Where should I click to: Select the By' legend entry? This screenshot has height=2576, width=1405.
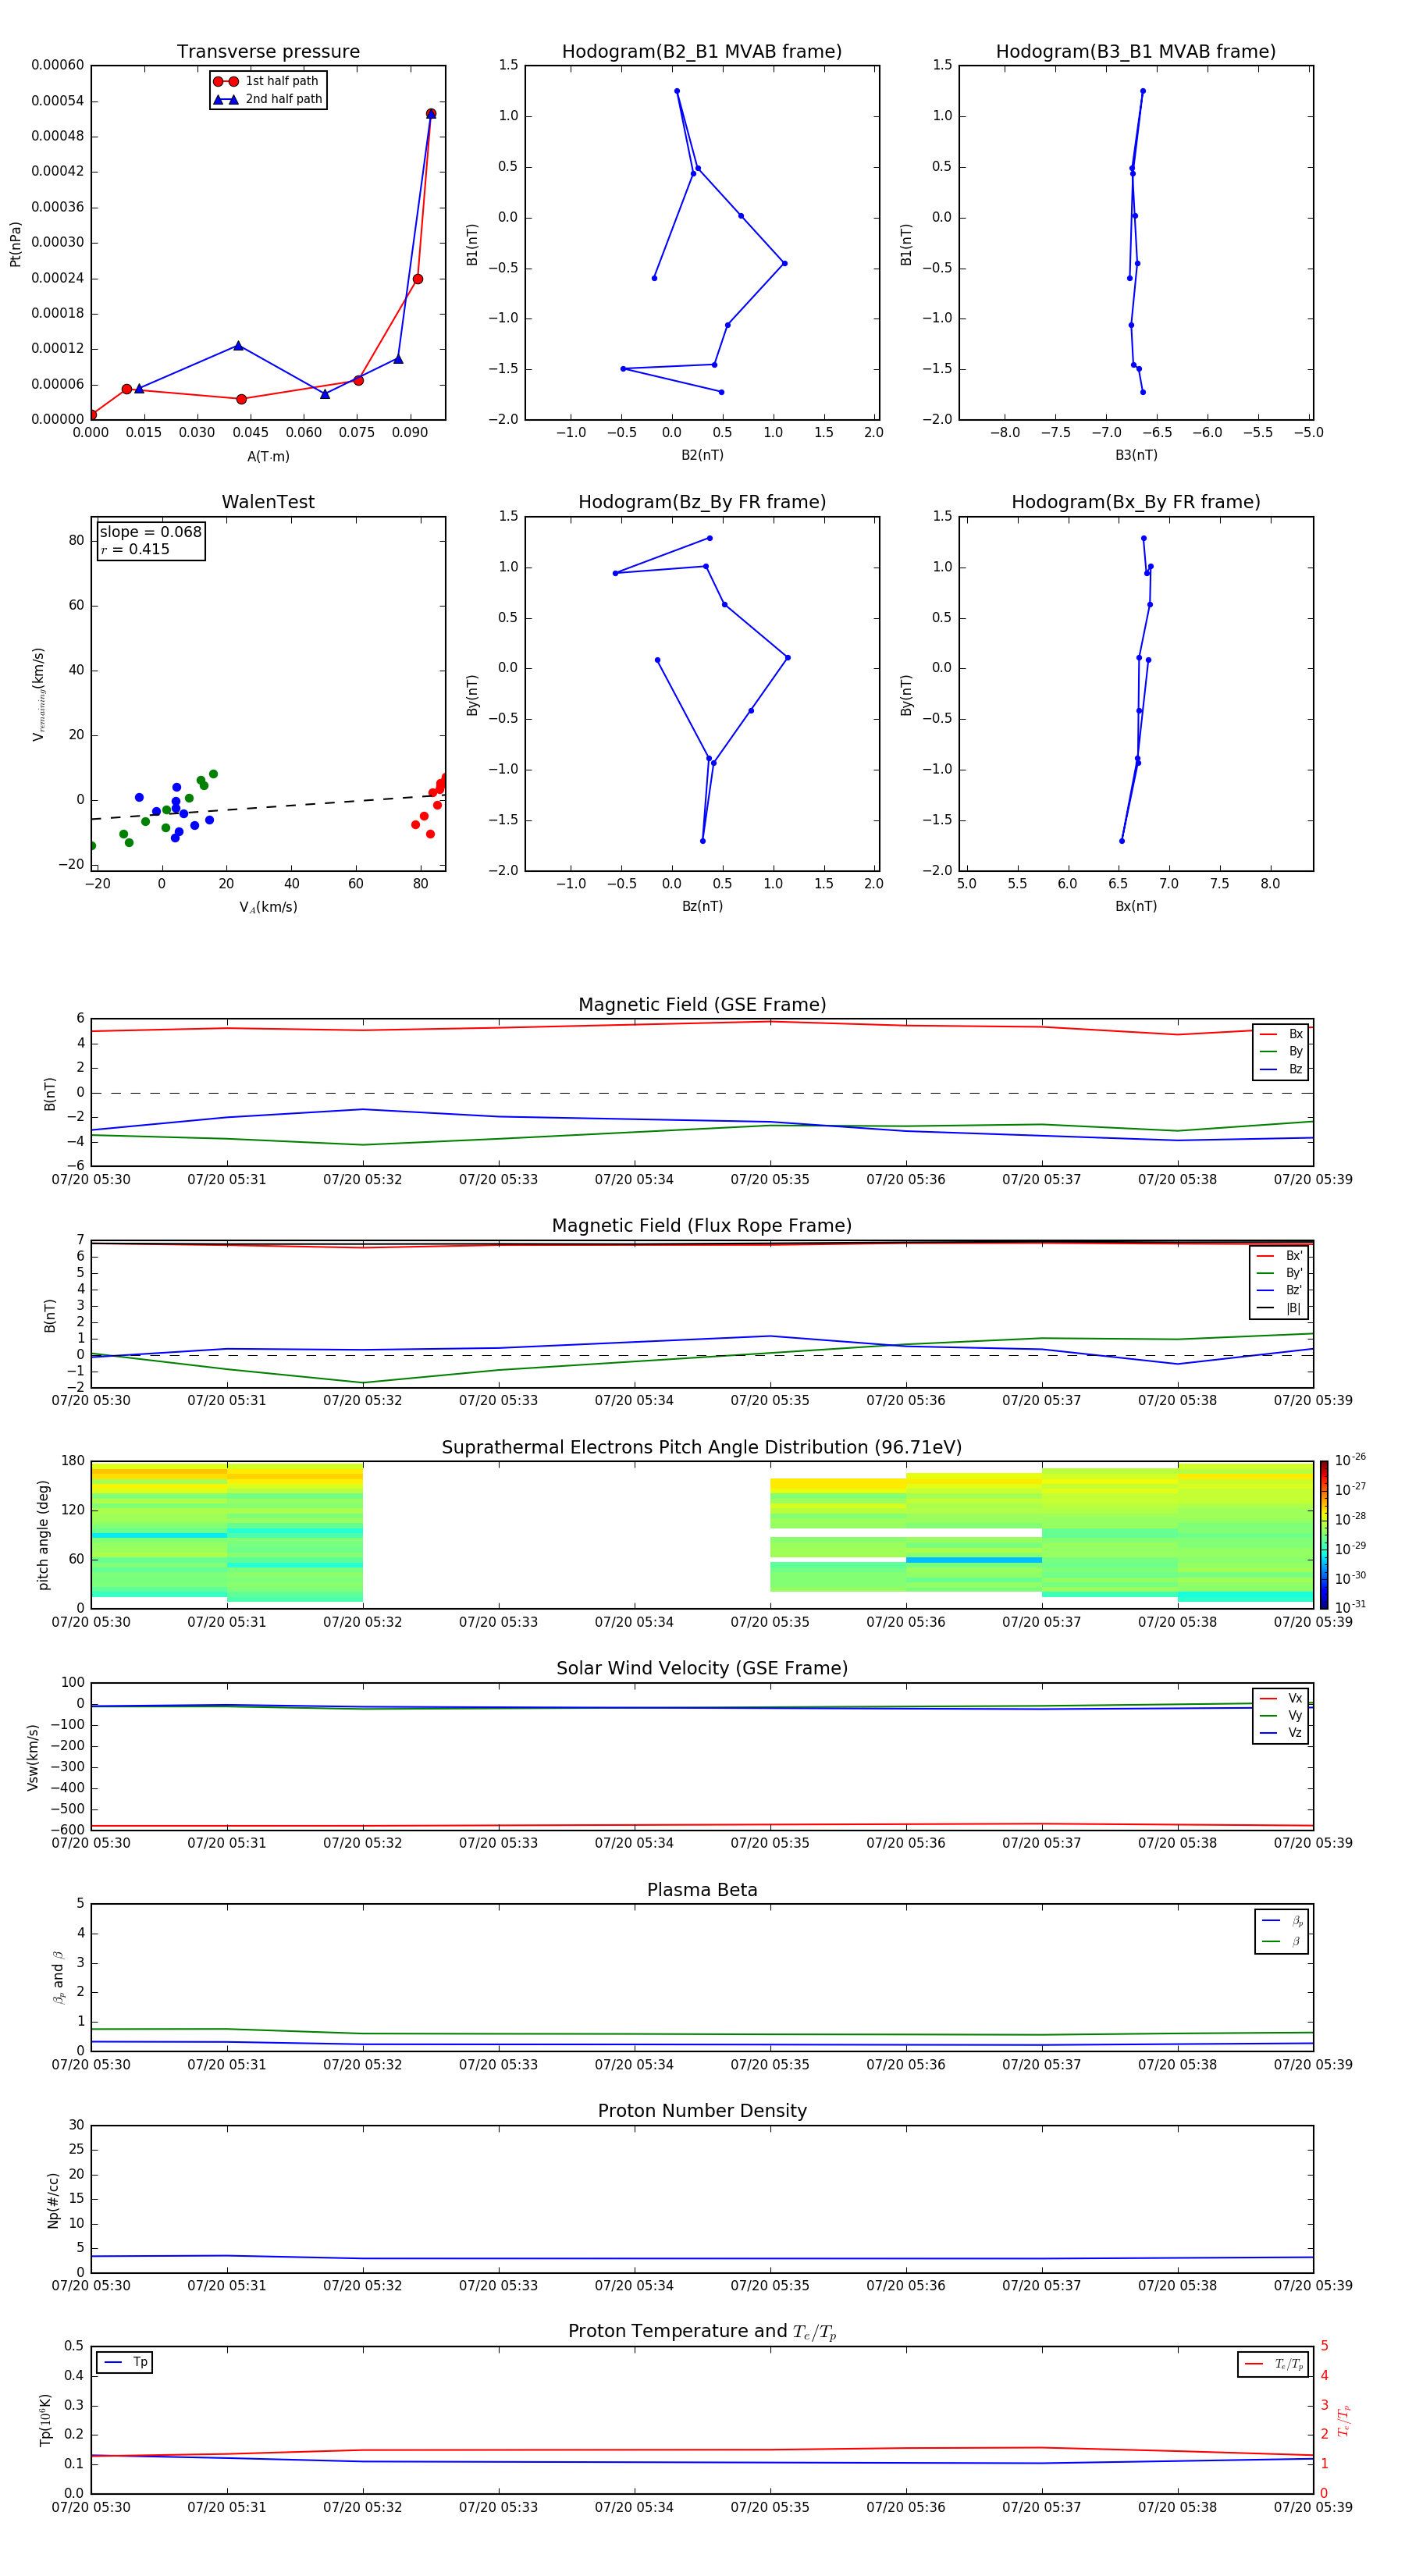[1279, 1273]
